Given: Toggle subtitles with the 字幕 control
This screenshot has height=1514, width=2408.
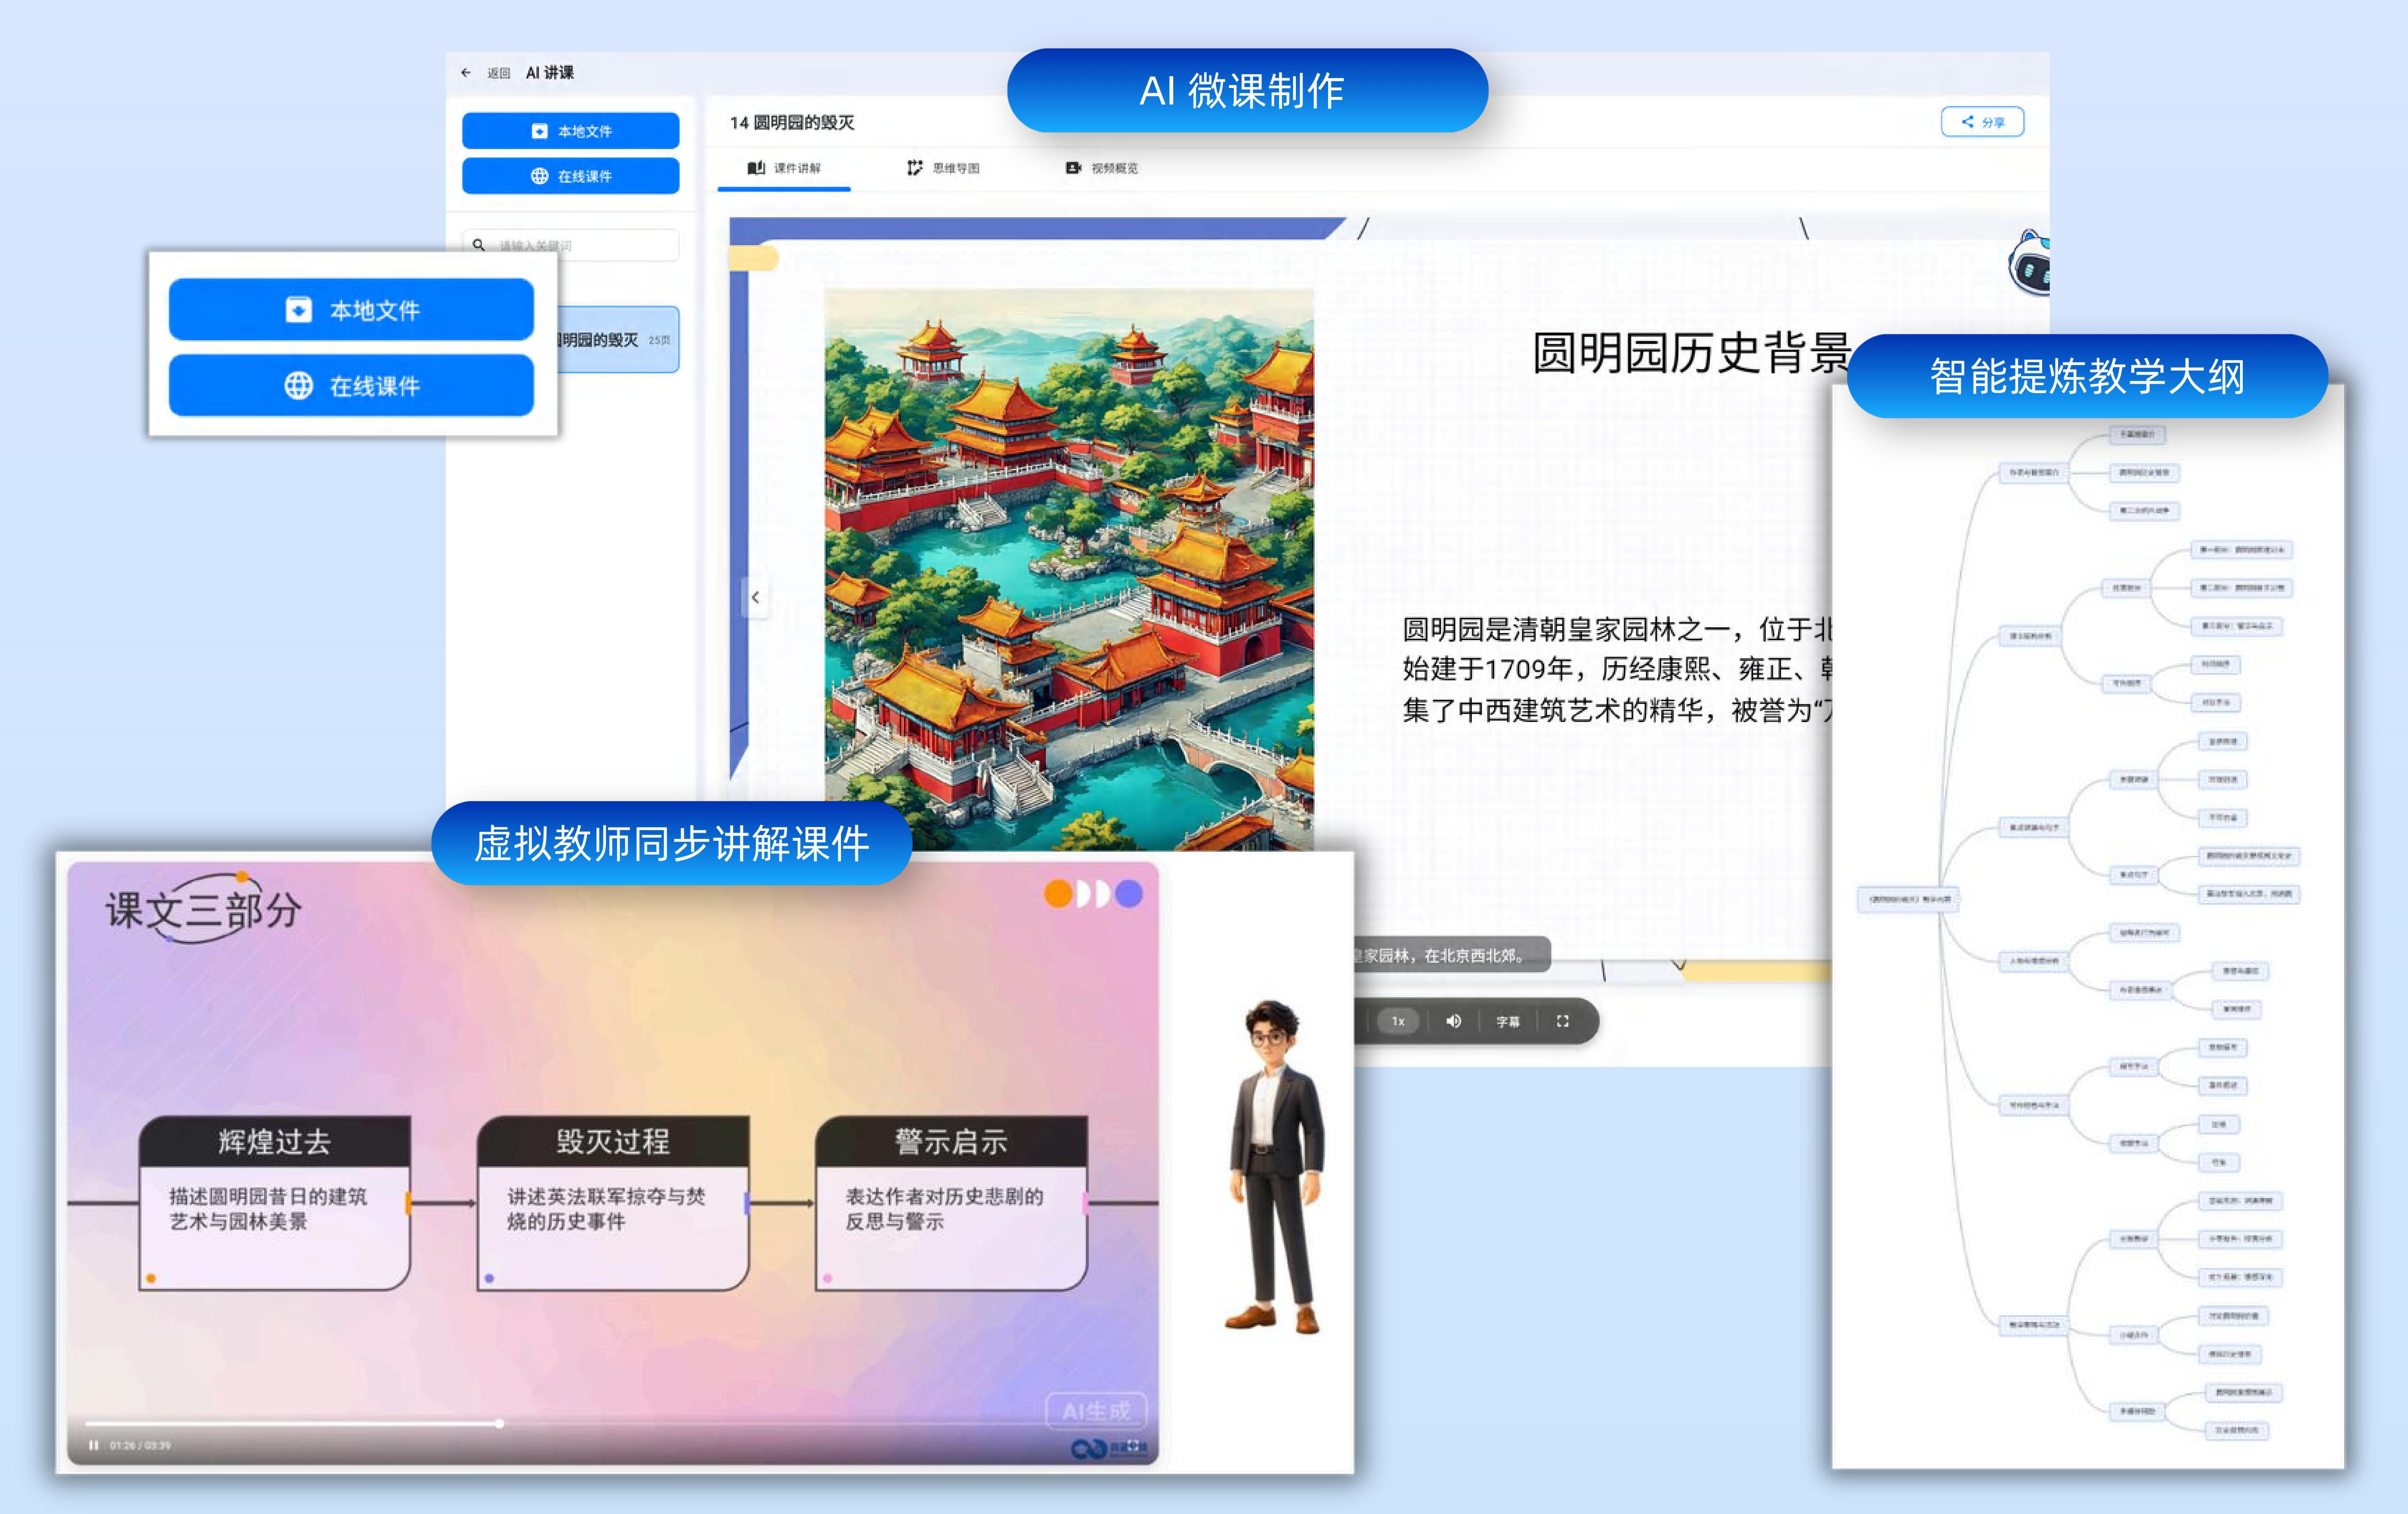Looking at the screenshot, I should [1508, 1021].
